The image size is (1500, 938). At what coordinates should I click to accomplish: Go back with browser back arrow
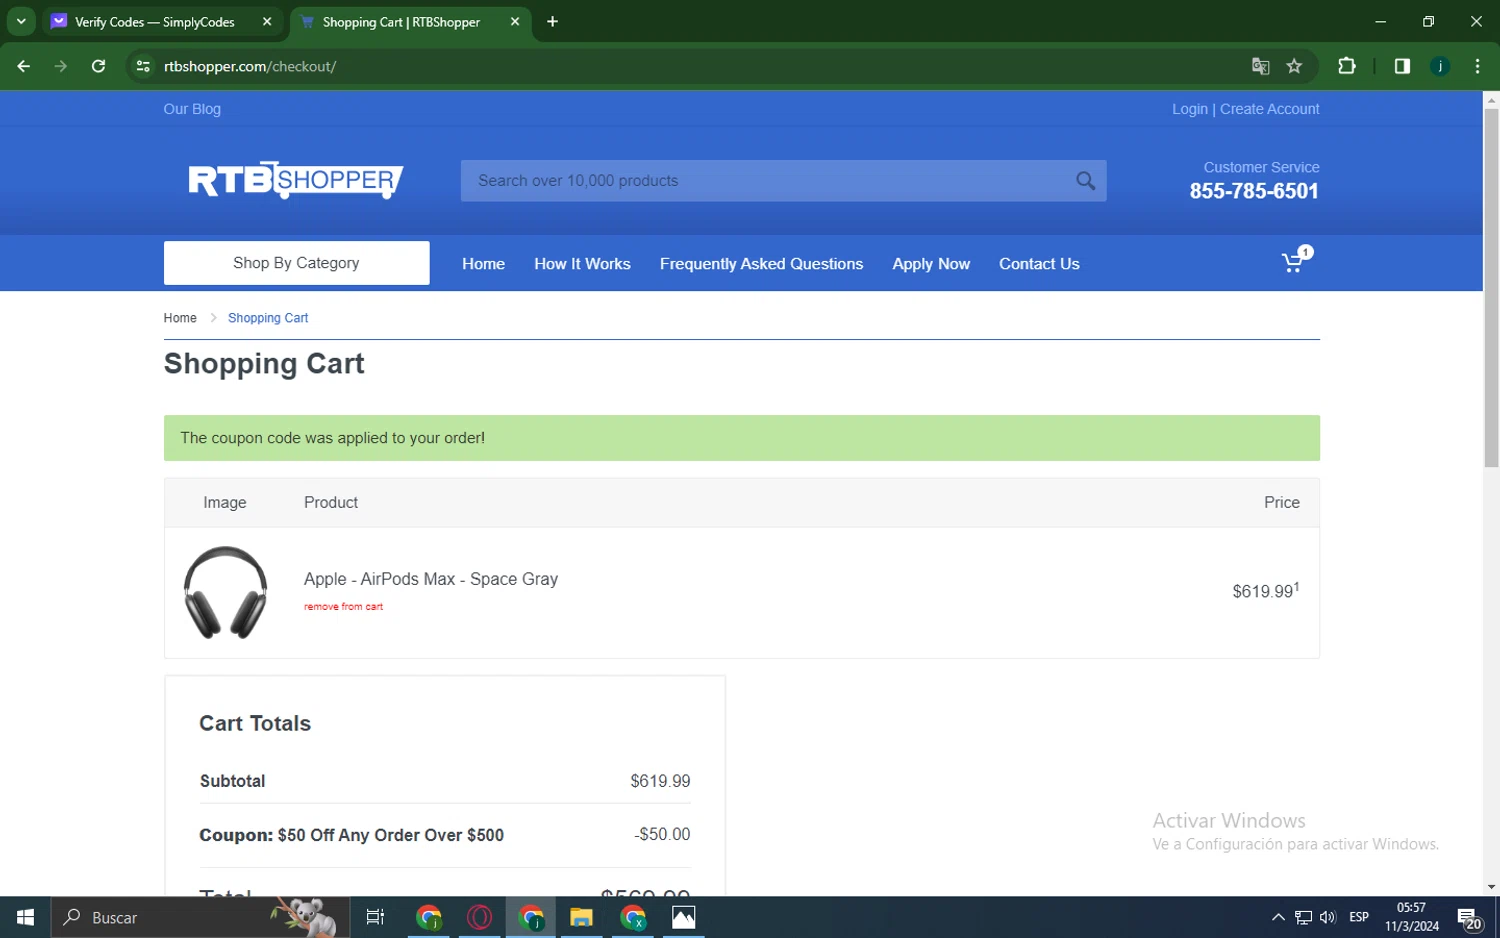click(x=24, y=66)
